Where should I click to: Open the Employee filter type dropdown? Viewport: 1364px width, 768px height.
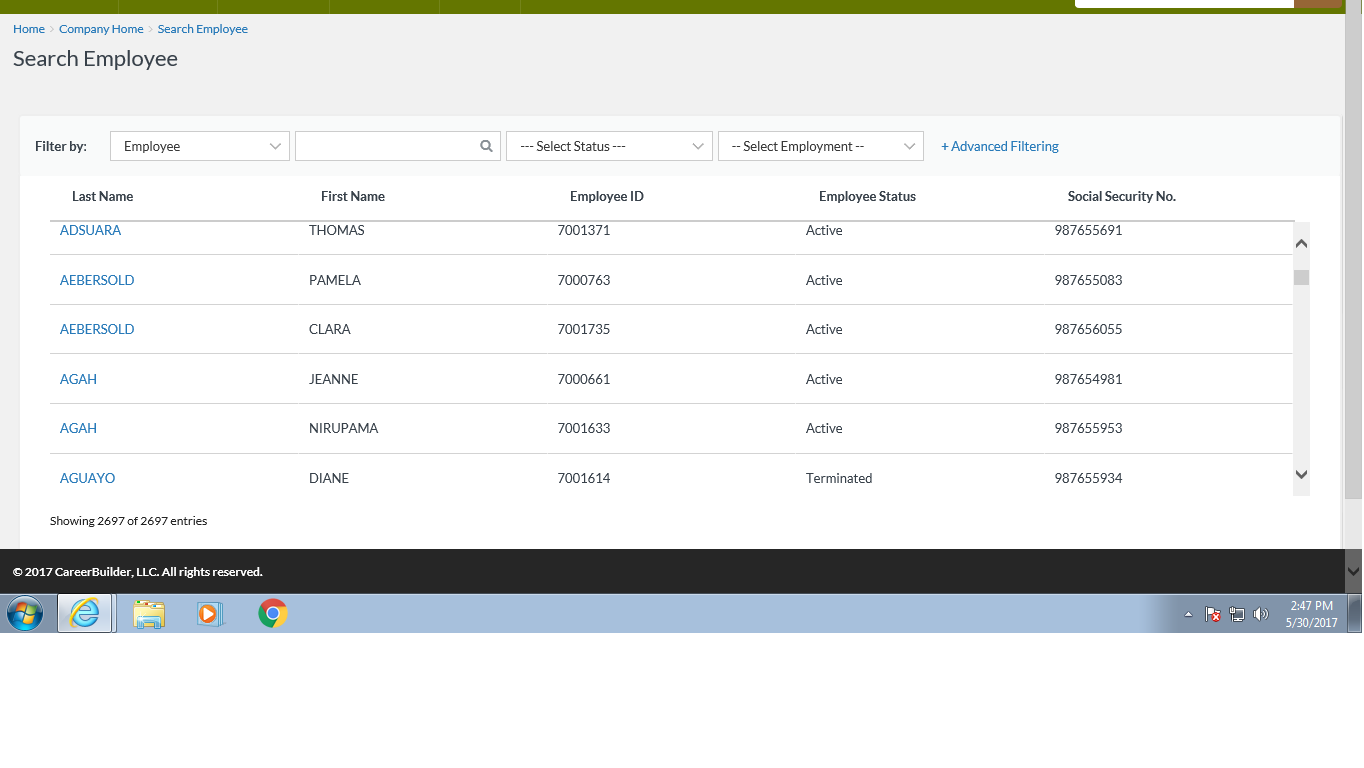coord(200,146)
